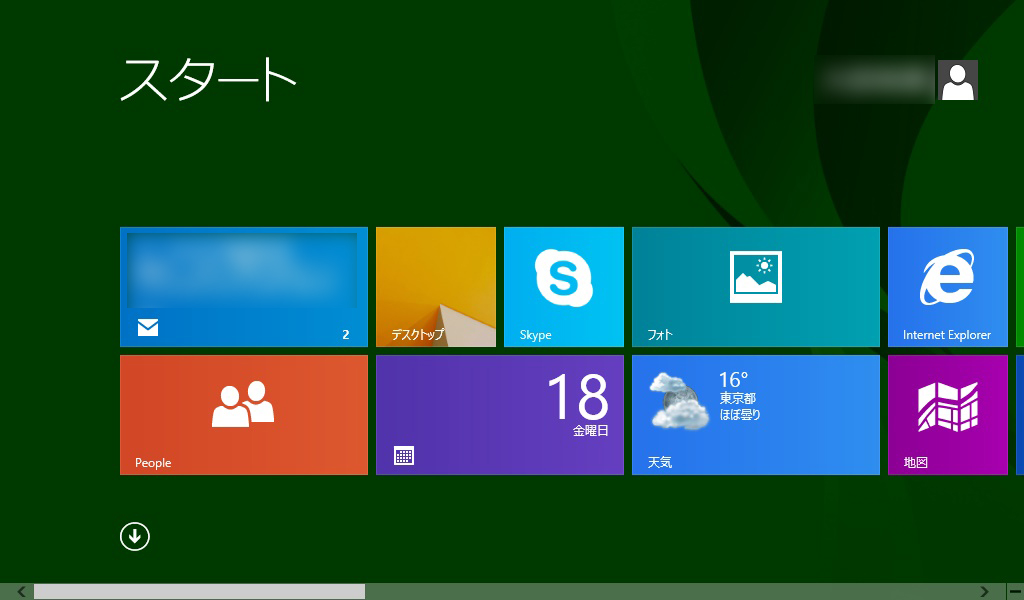Click the user account picture icon

[957, 80]
